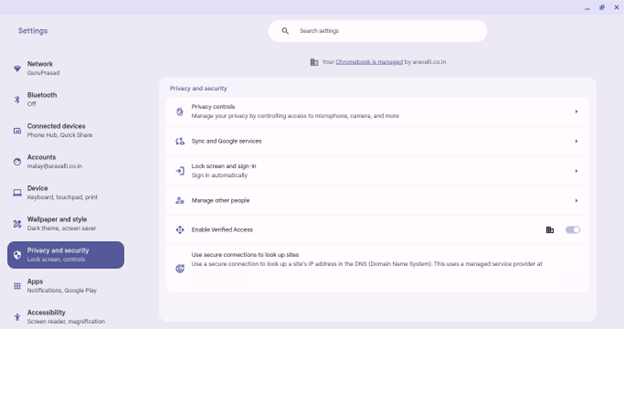Click the 'GuruPrasad' network name
The width and height of the screenshot is (624, 403).
[43, 73]
